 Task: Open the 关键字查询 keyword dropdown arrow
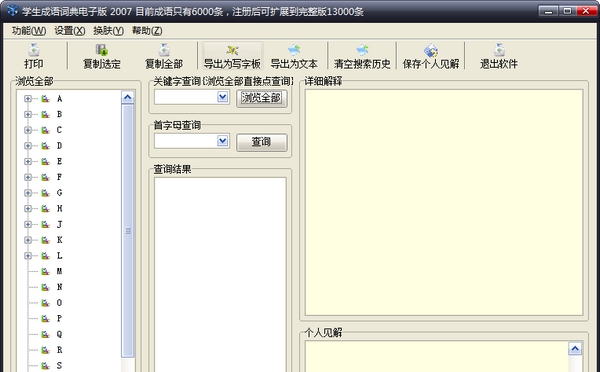223,97
